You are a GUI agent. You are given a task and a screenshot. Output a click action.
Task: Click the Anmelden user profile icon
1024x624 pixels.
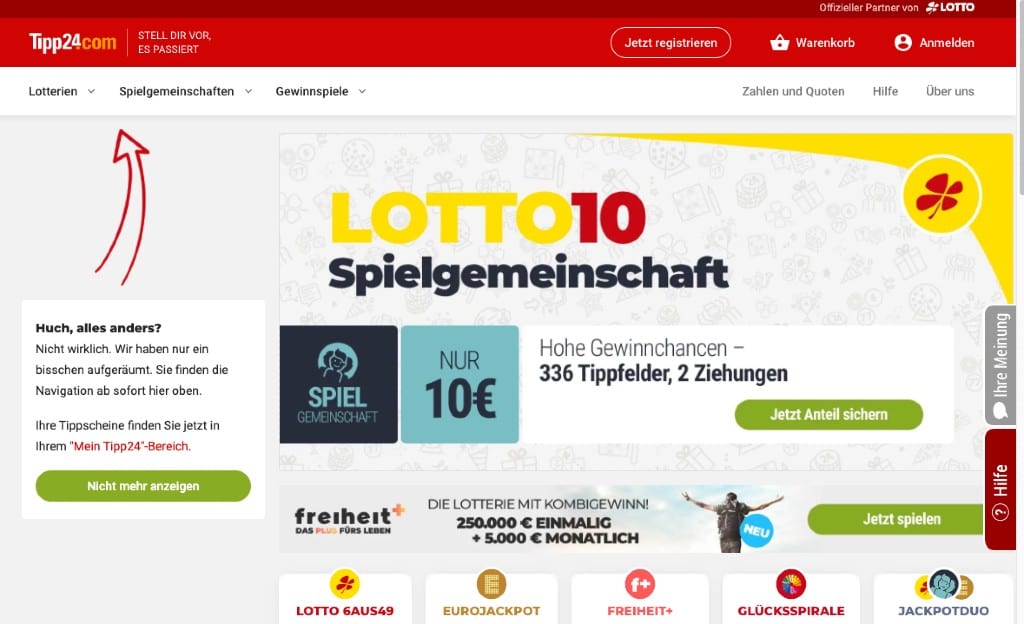(903, 42)
